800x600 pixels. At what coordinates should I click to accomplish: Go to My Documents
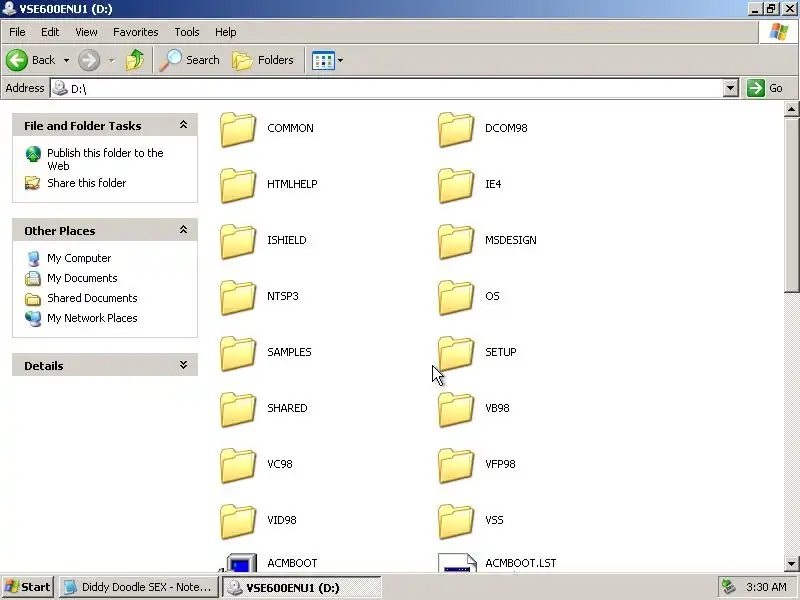click(82, 278)
